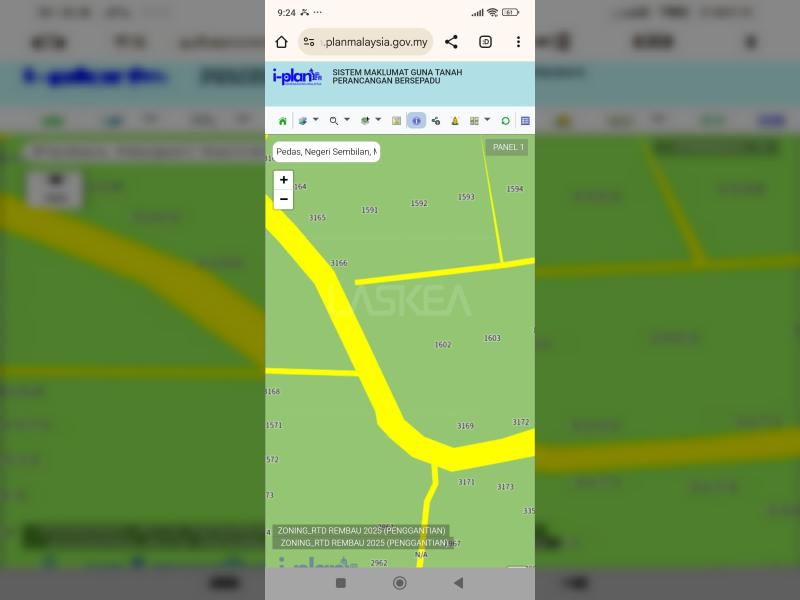
Task: Open the browser tab switcher
Action: point(485,42)
